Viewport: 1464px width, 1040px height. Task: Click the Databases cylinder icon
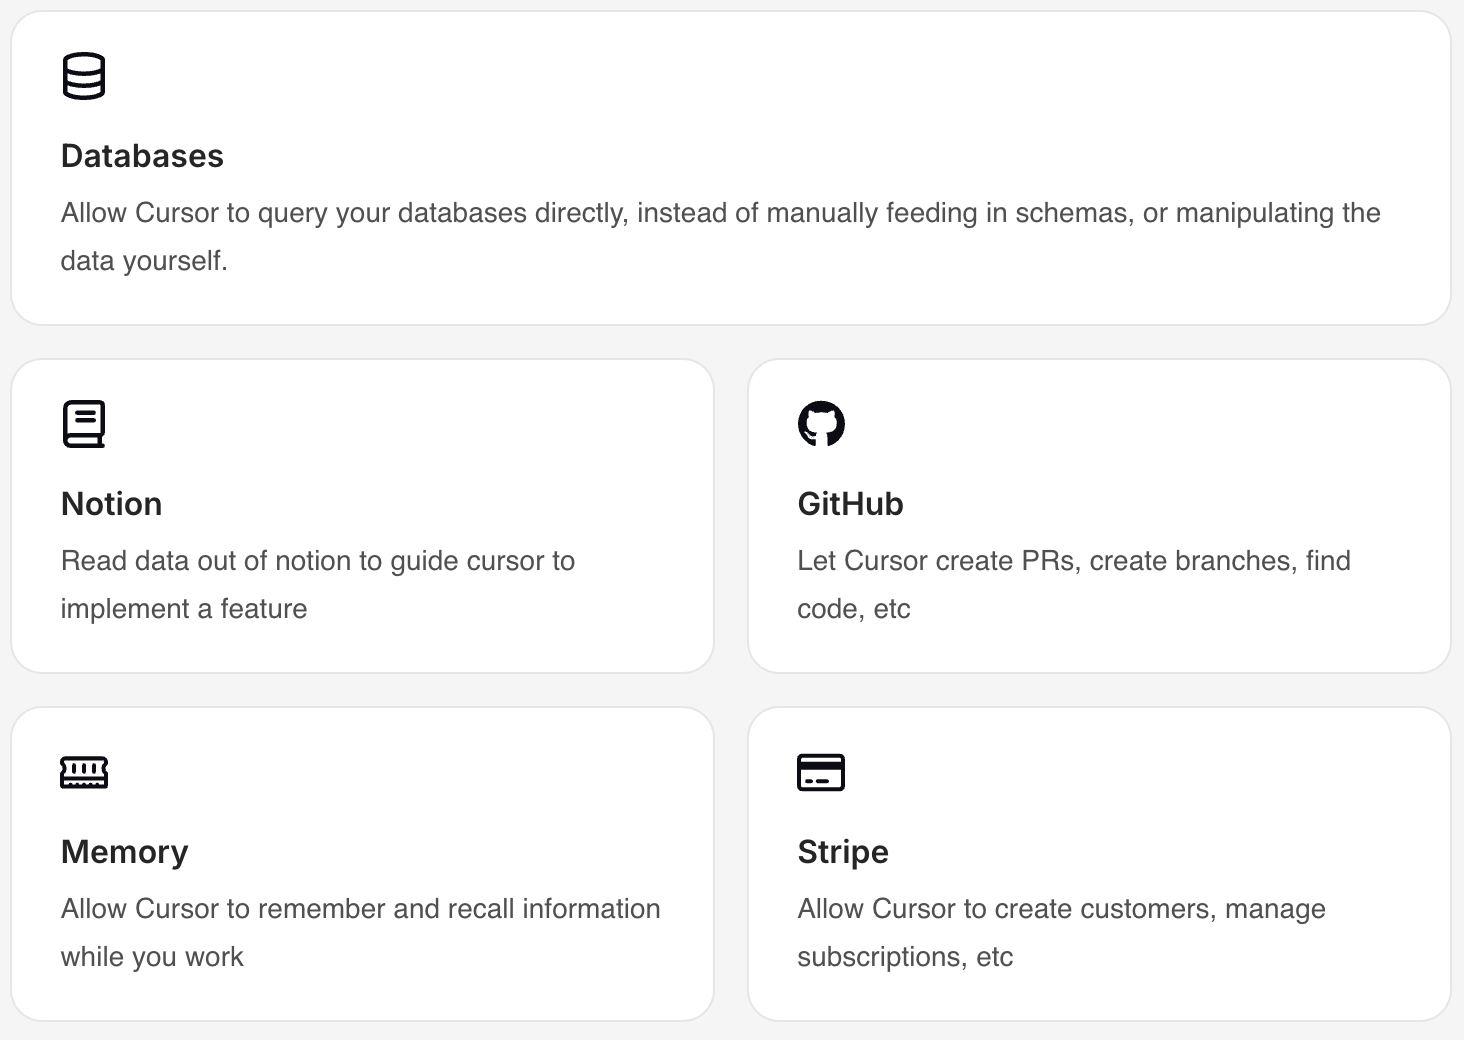(84, 76)
